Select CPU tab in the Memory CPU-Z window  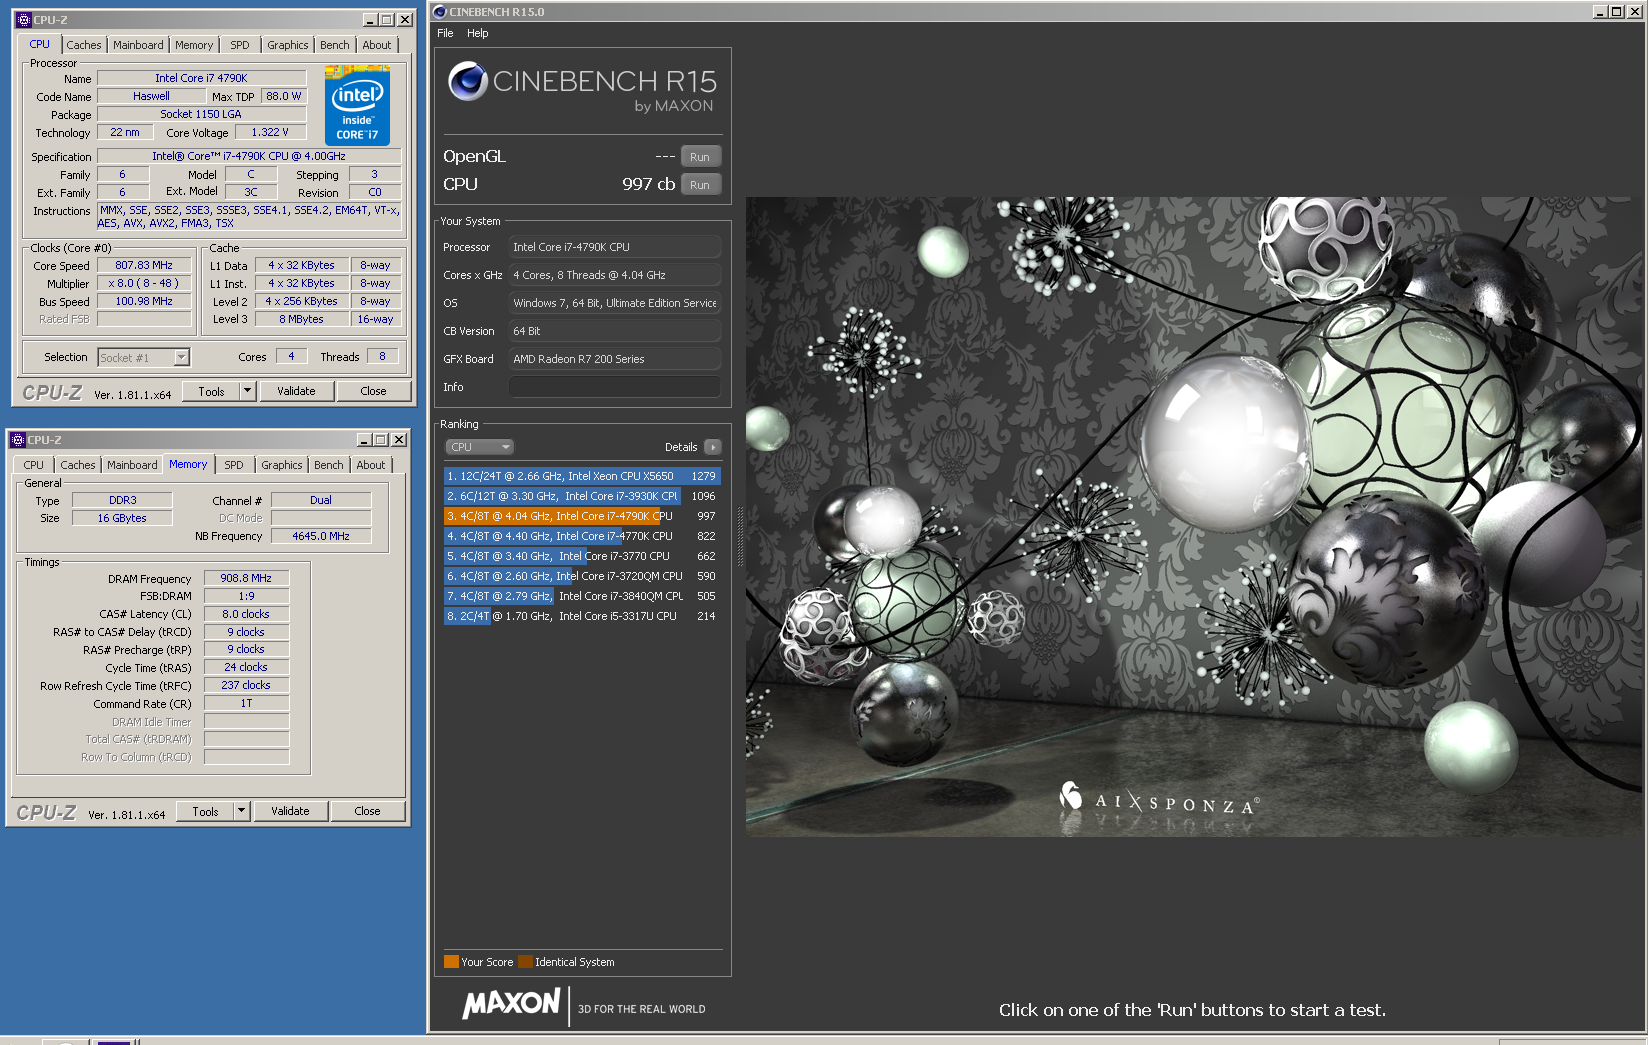[x=34, y=465]
